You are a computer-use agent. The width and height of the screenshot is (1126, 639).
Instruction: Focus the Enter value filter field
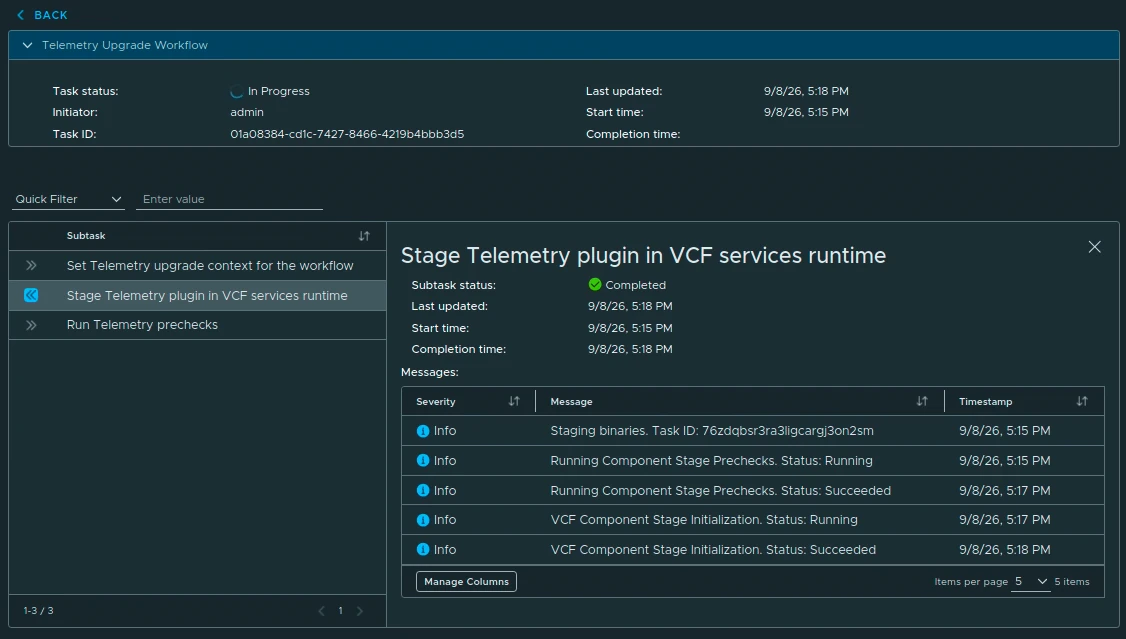tap(229, 200)
